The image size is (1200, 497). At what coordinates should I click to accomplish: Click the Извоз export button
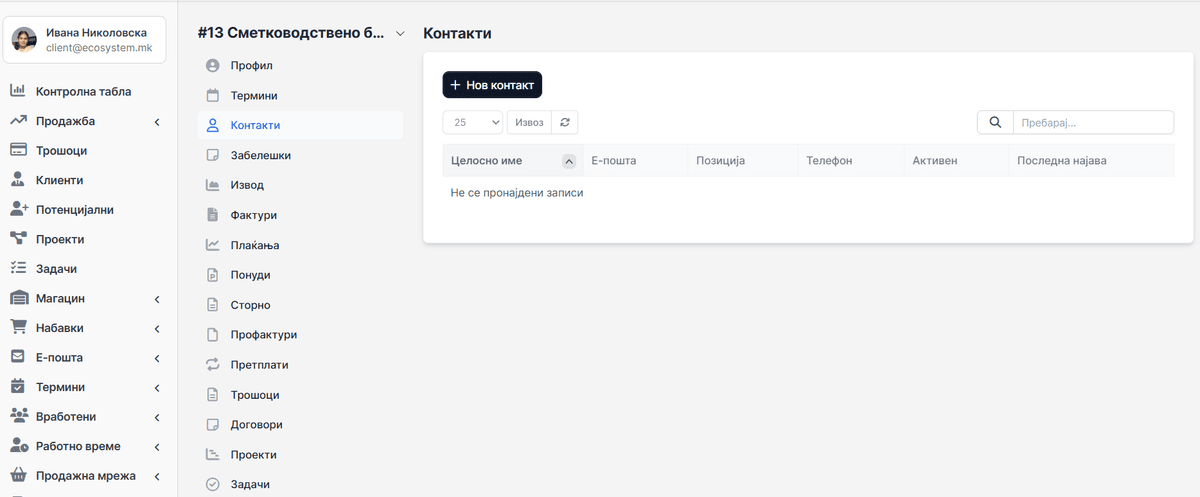(530, 122)
